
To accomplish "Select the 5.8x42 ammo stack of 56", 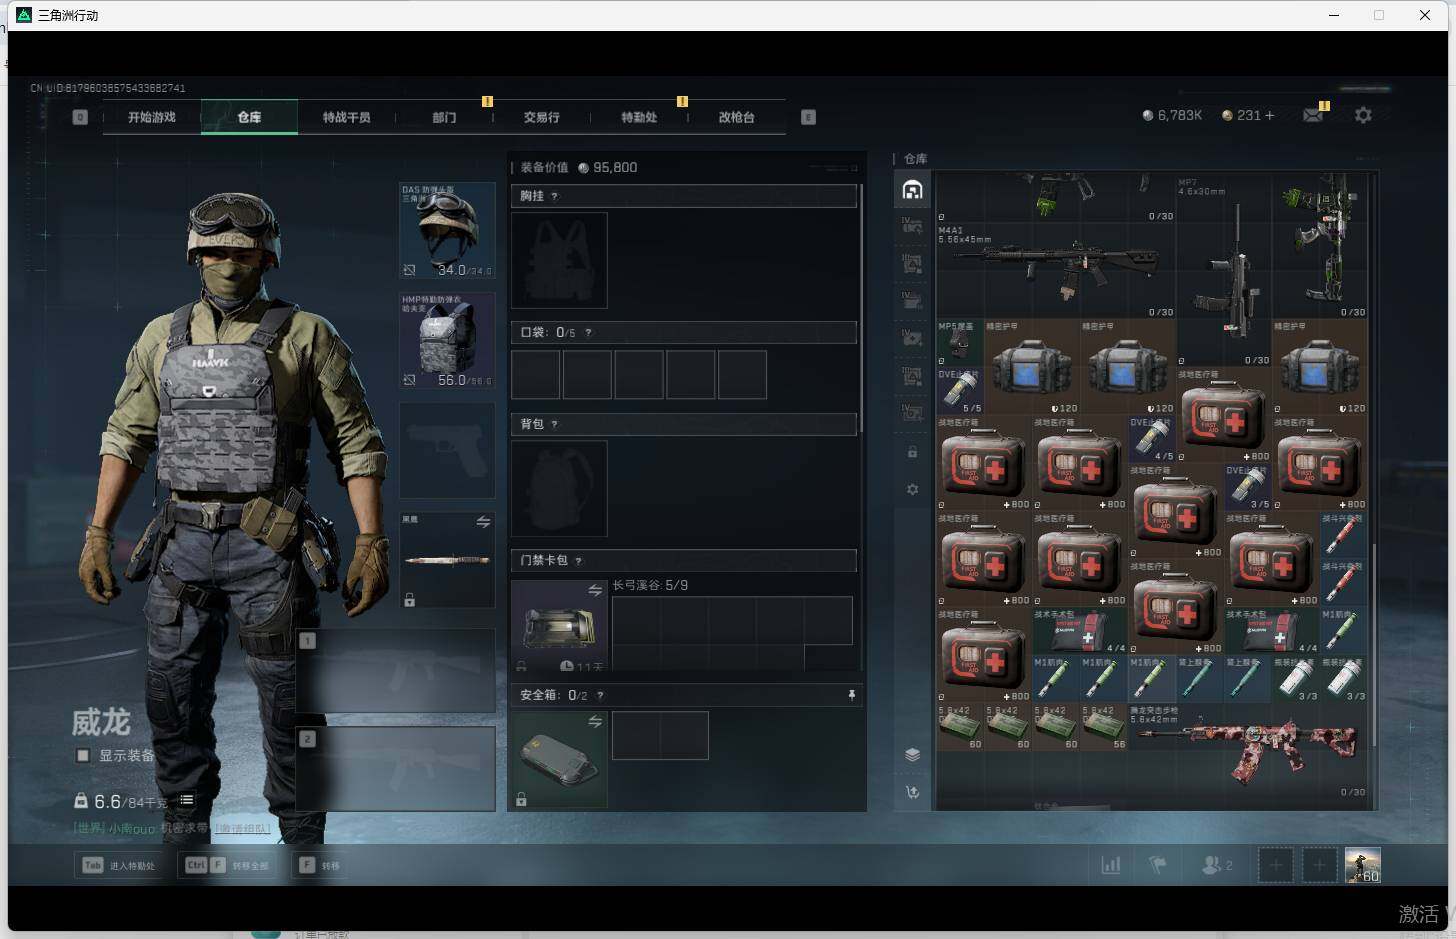I will [1104, 727].
